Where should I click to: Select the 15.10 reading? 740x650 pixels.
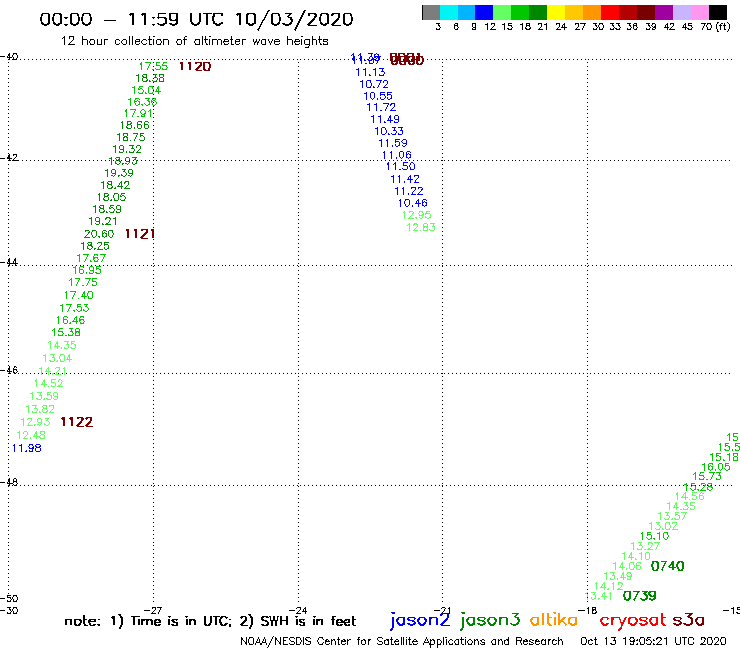coord(655,536)
